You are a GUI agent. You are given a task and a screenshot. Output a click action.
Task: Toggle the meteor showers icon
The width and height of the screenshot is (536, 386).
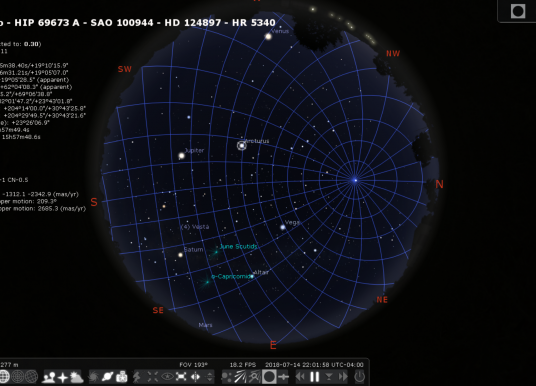click(x=240, y=377)
